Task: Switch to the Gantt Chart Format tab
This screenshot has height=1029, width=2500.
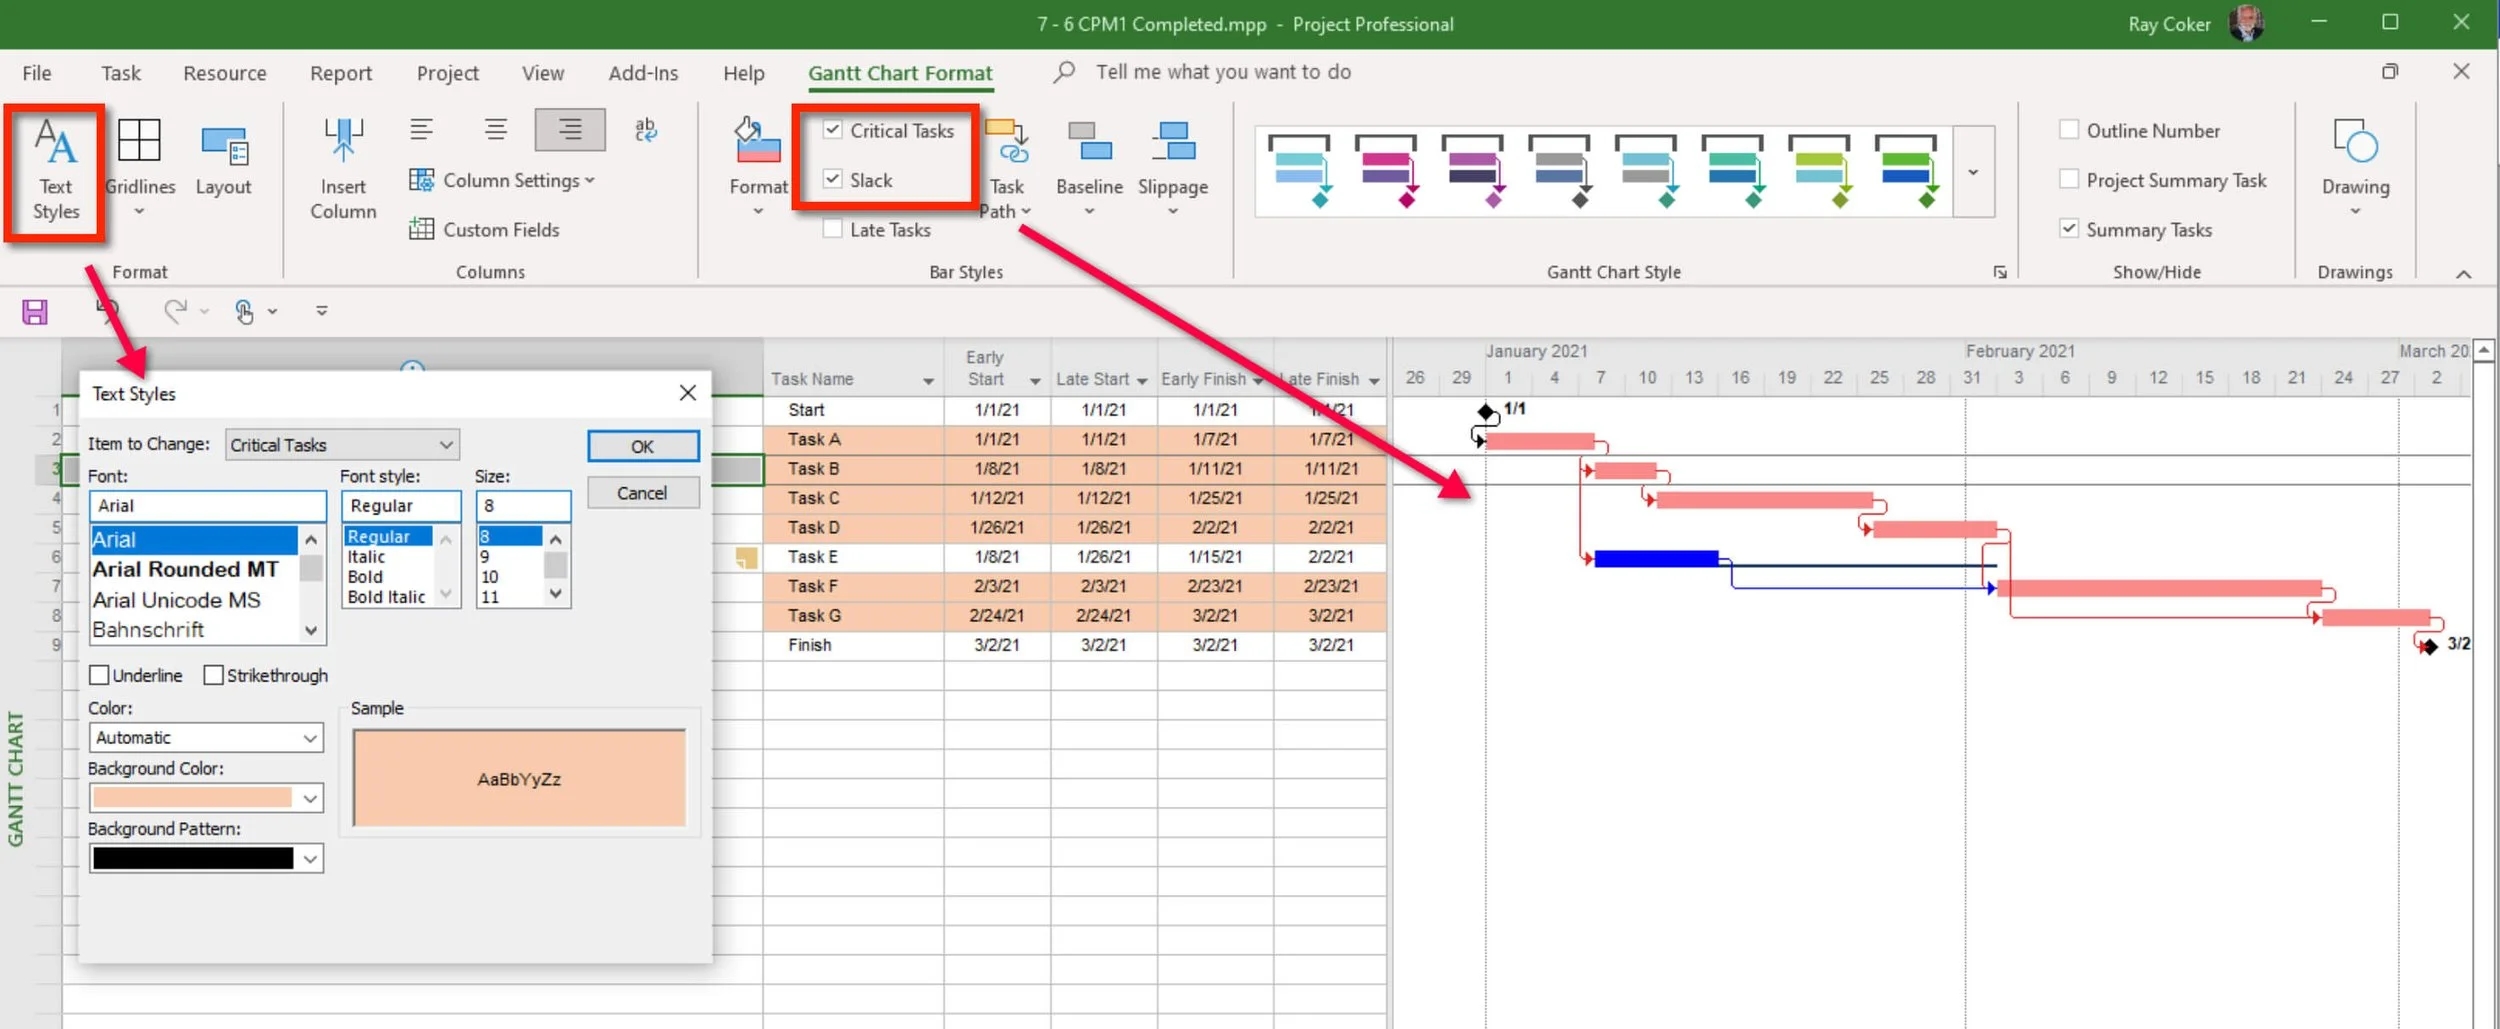Action: [899, 72]
